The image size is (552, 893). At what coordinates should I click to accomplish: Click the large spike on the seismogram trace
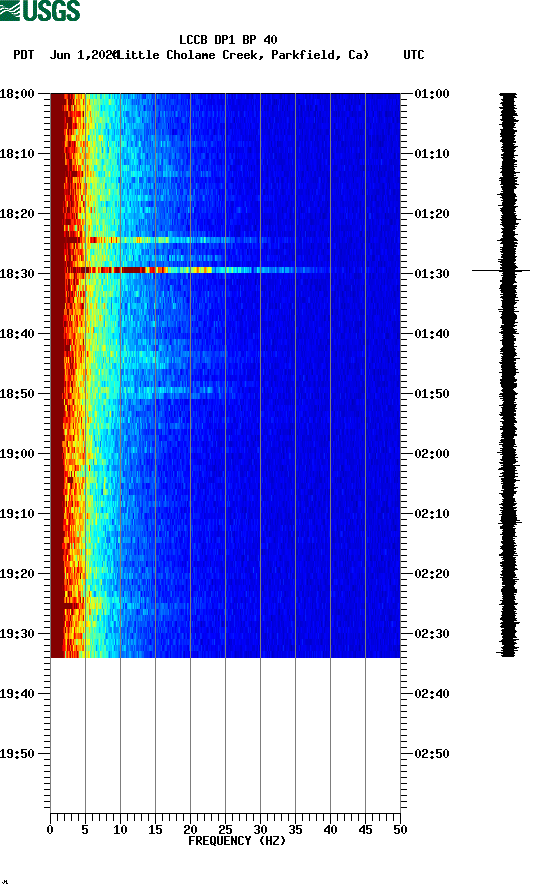coord(501,271)
